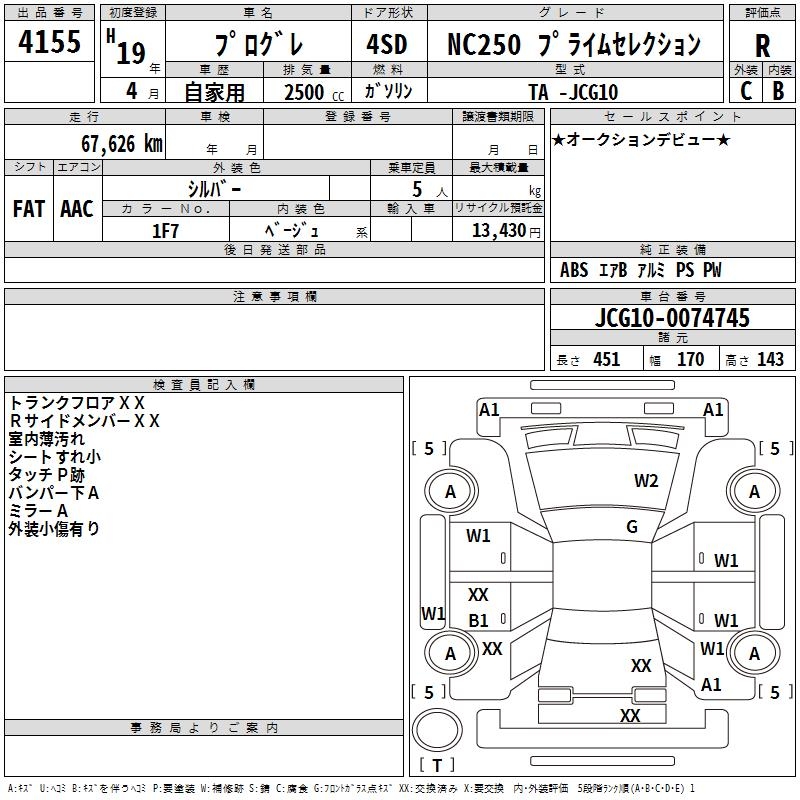Click the width value 170

click(x=690, y=359)
